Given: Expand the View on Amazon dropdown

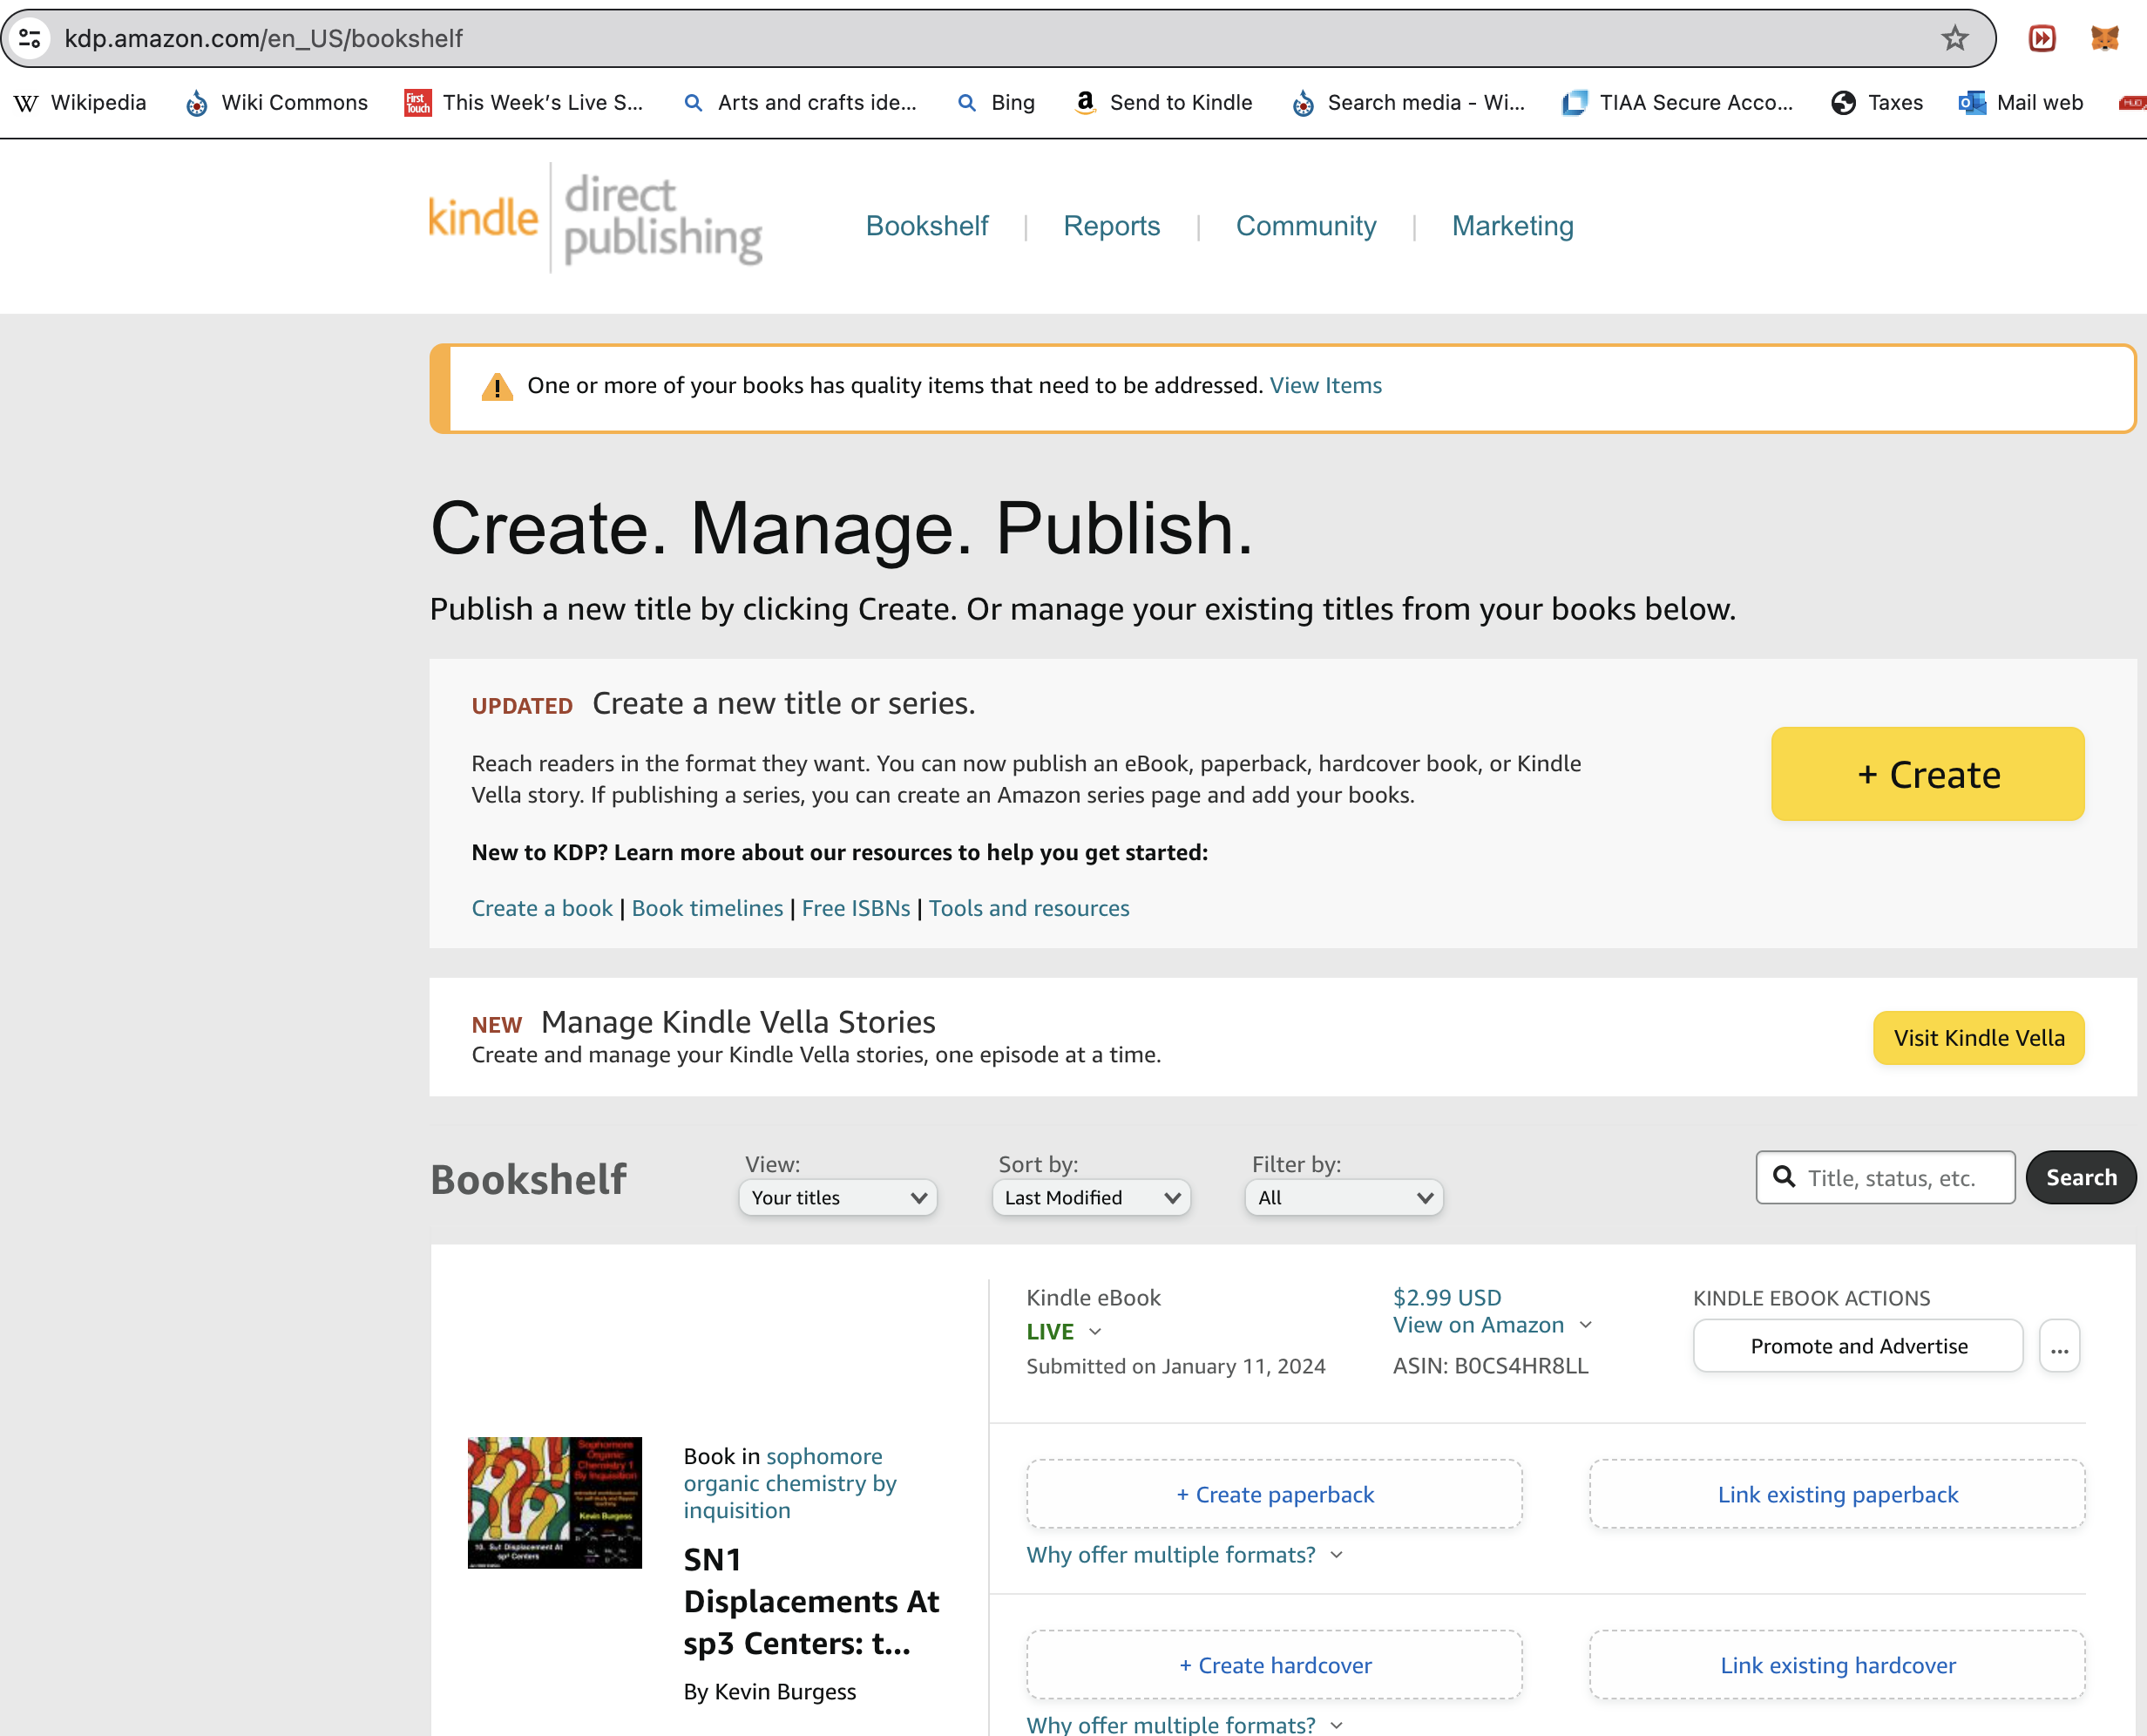Looking at the screenshot, I should [x=1586, y=1325].
